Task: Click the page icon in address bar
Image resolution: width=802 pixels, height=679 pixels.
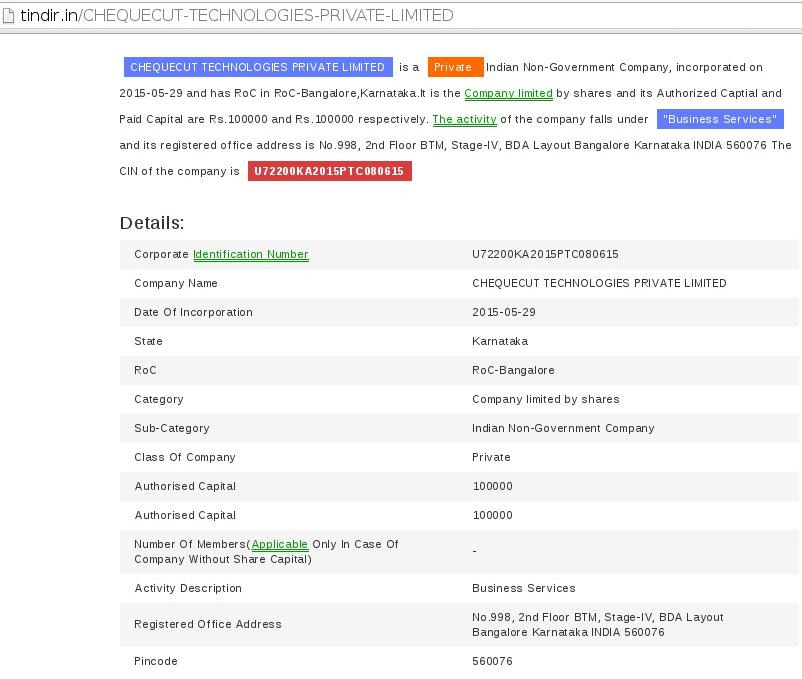Action: pyautogui.click(x=8, y=16)
